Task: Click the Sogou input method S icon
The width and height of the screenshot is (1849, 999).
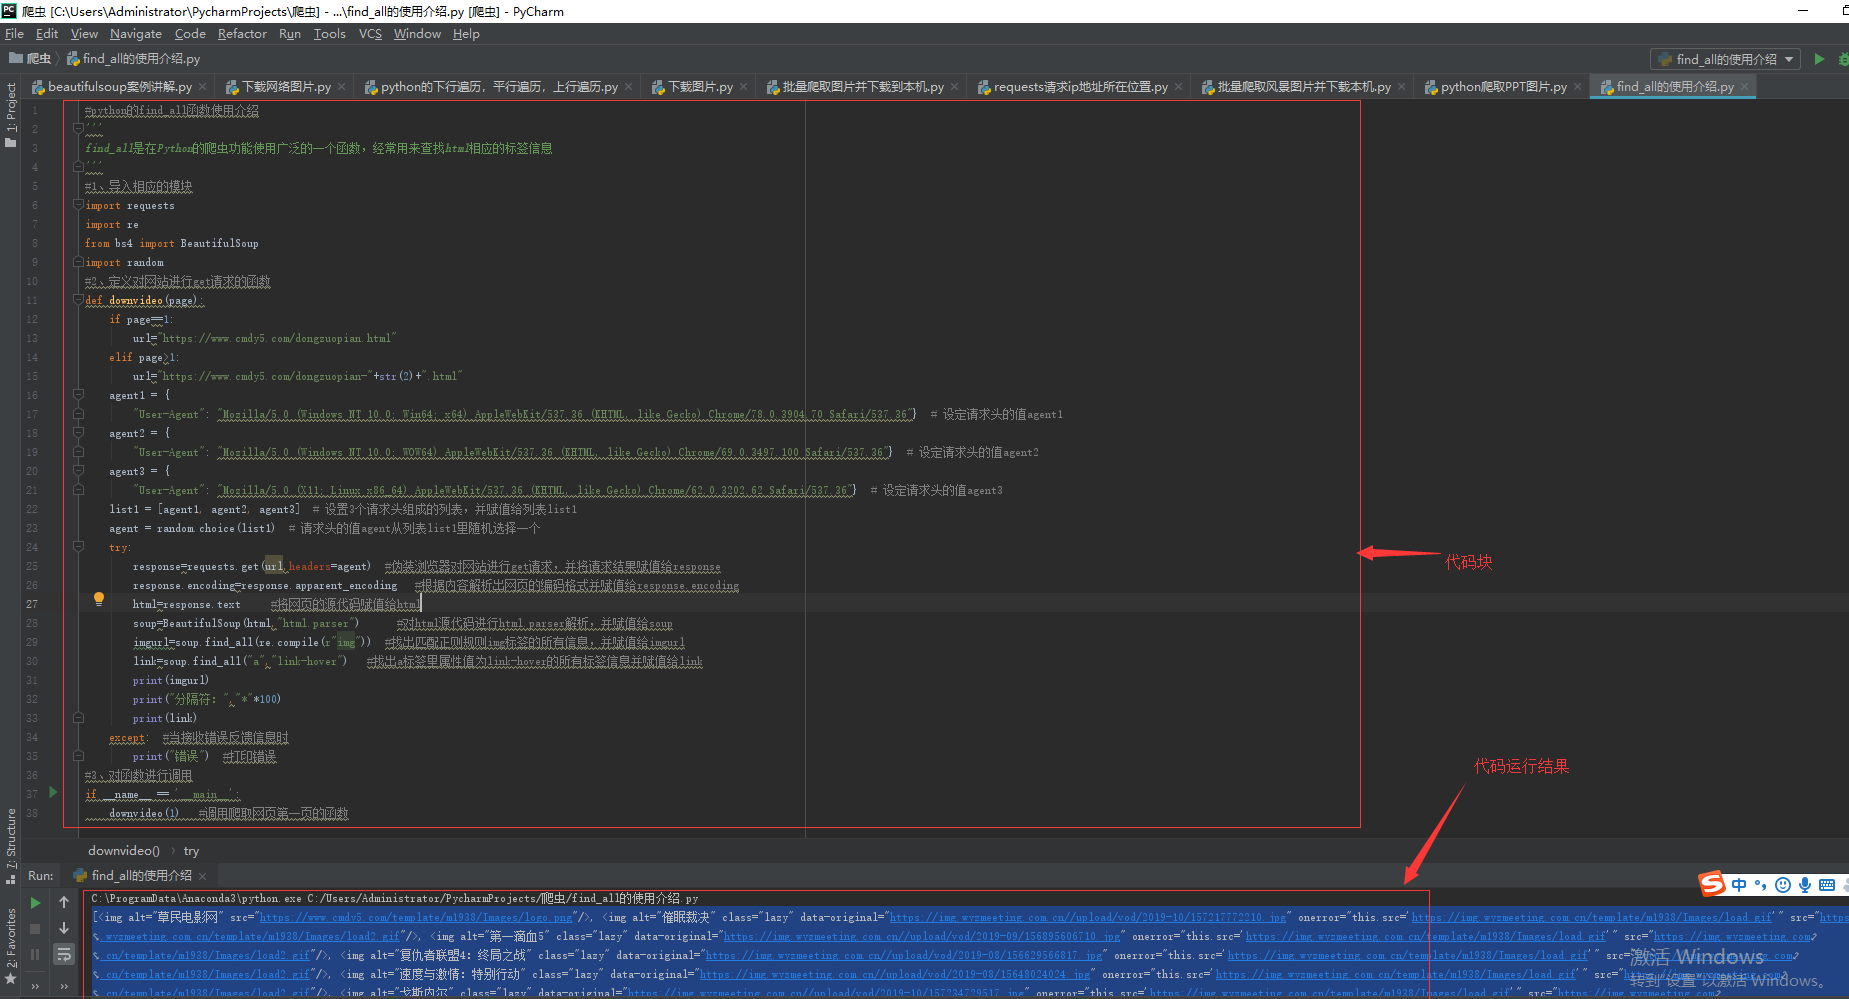Action: (x=1712, y=884)
